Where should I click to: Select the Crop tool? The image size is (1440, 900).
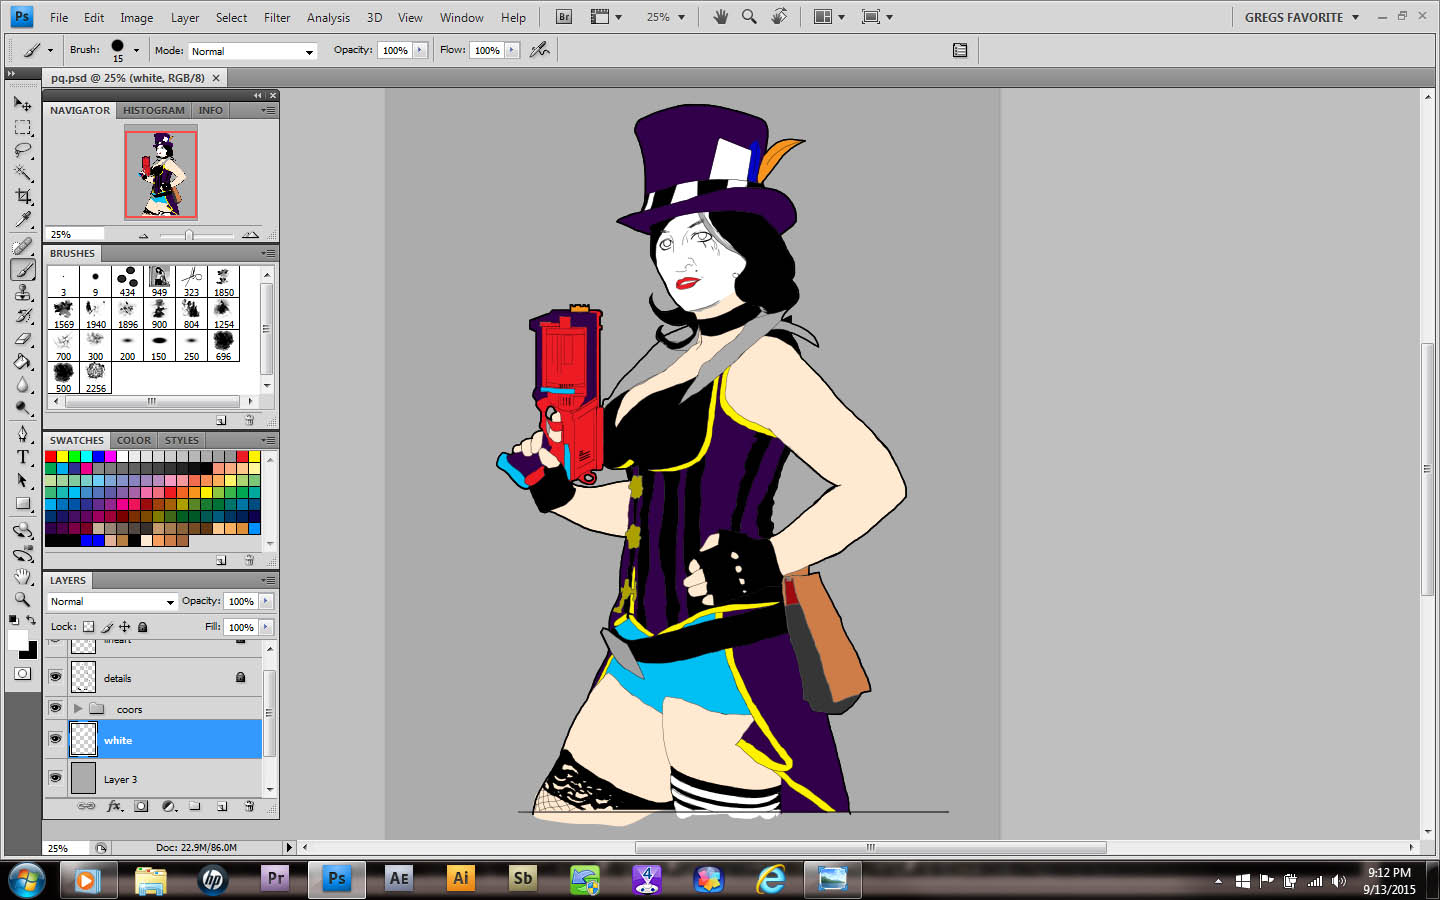pos(23,197)
